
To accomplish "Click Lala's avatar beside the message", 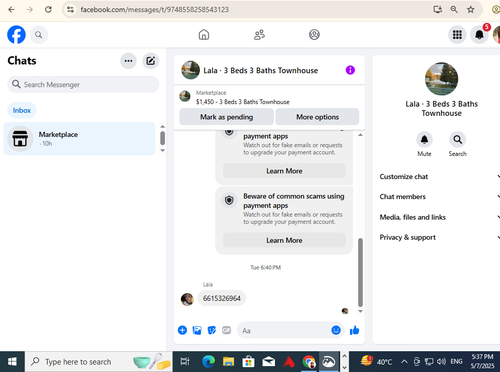I will tap(187, 299).
